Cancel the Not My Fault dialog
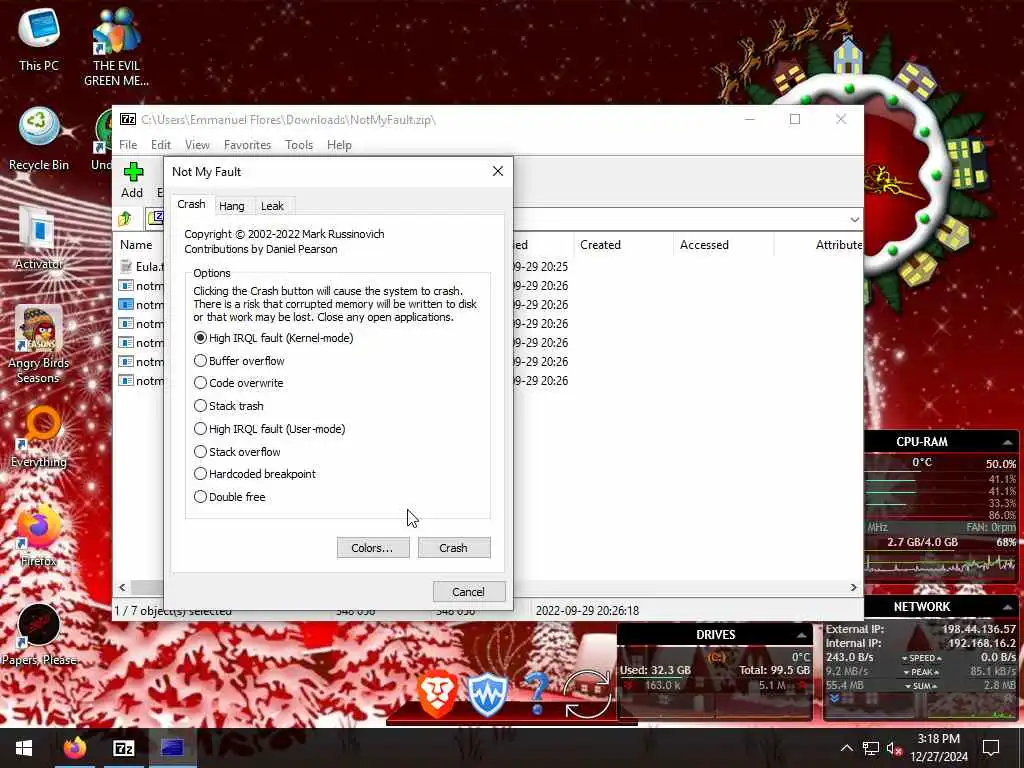 [469, 592]
